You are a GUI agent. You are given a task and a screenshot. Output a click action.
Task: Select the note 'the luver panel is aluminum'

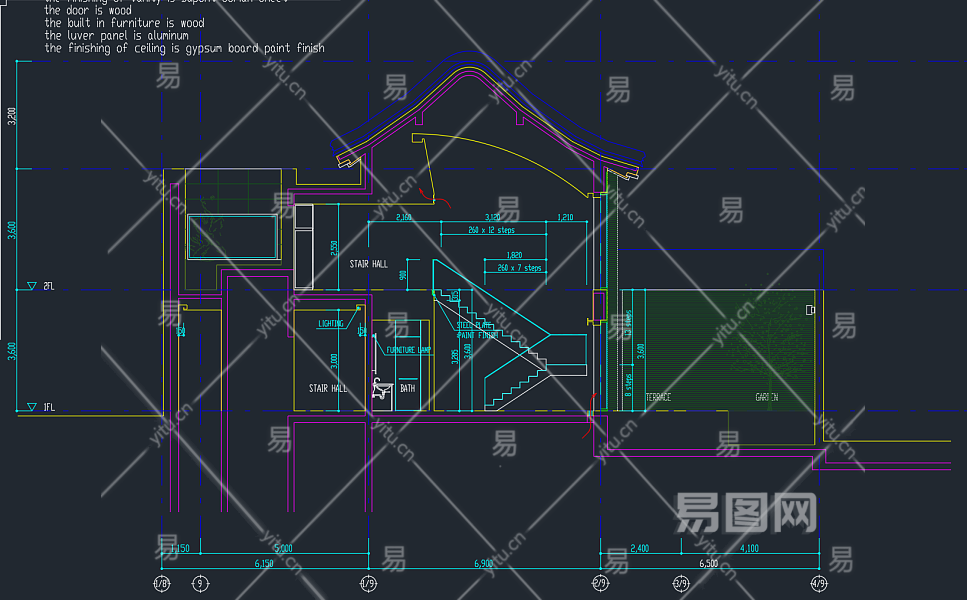(x=117, y=35)
